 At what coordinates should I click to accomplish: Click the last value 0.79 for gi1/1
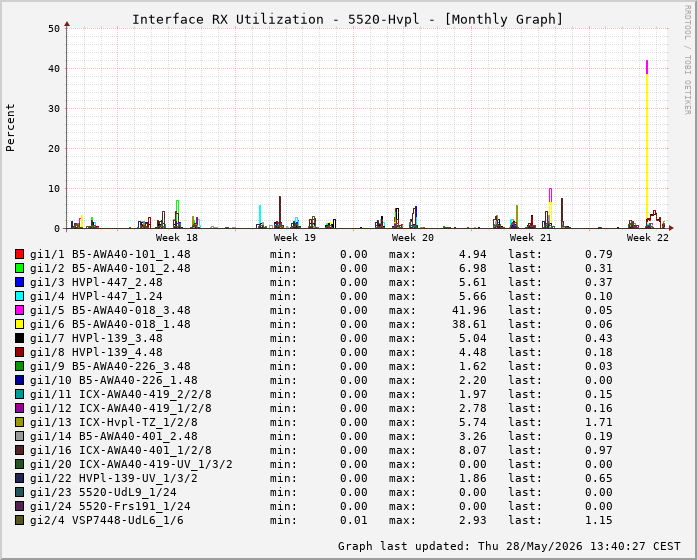pyautogui.click(x=599, y=254)
